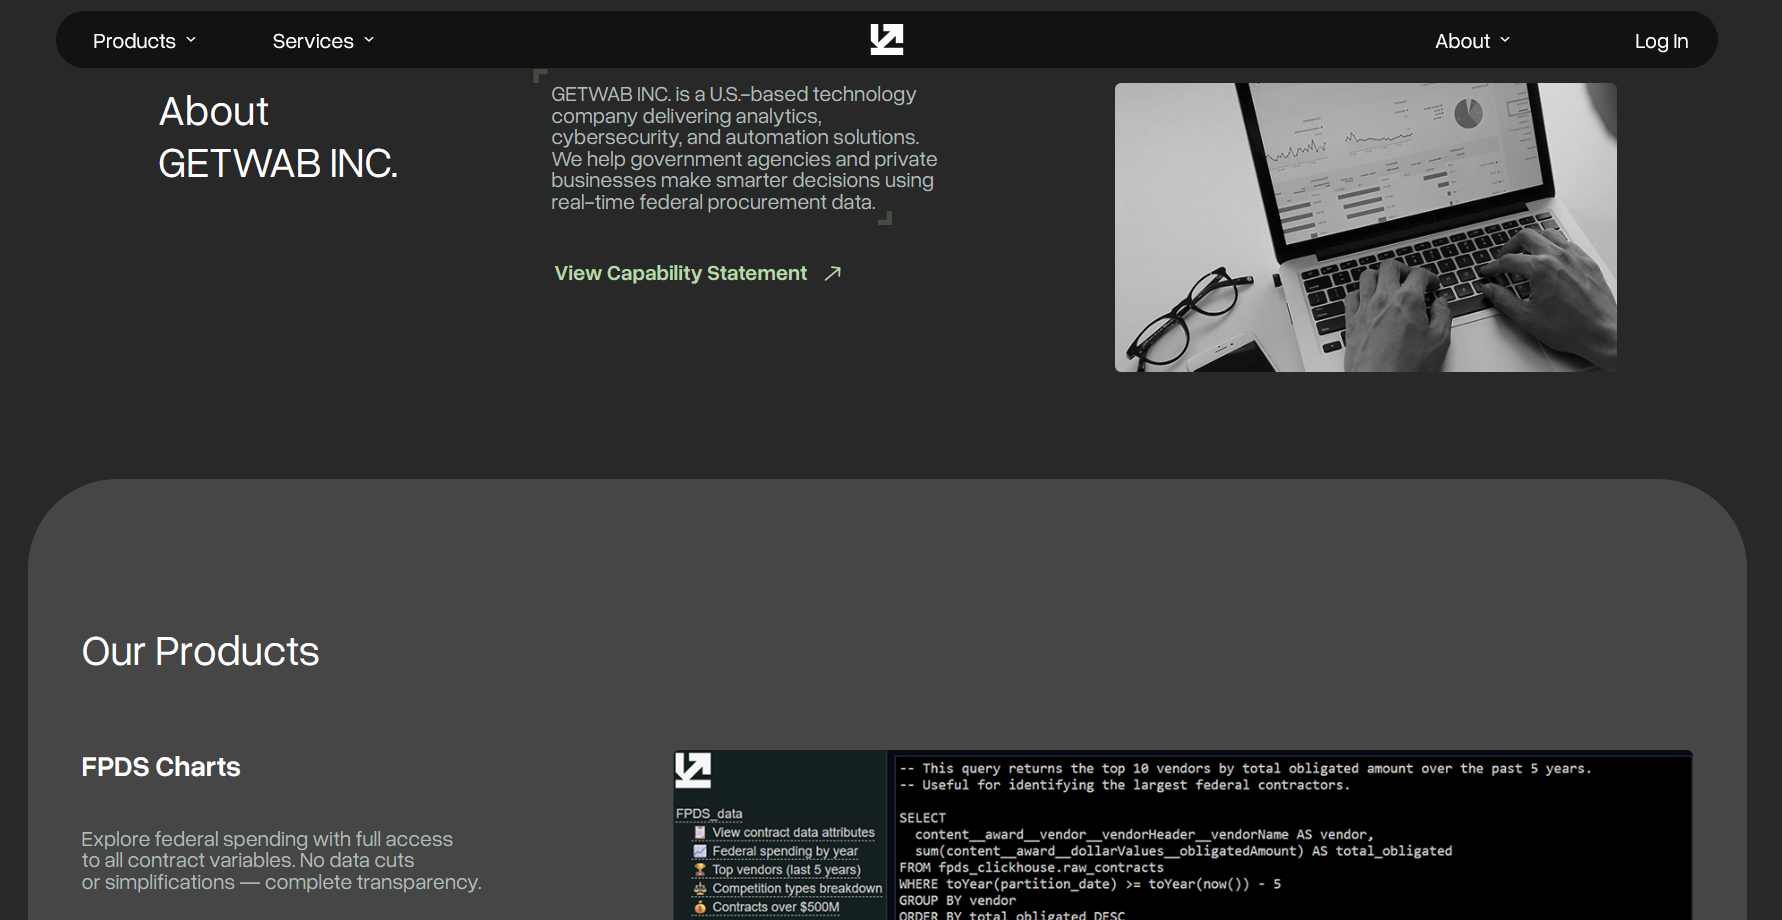
Task: Click the laptop analytics photo
Action: [x=1365, y=227]
